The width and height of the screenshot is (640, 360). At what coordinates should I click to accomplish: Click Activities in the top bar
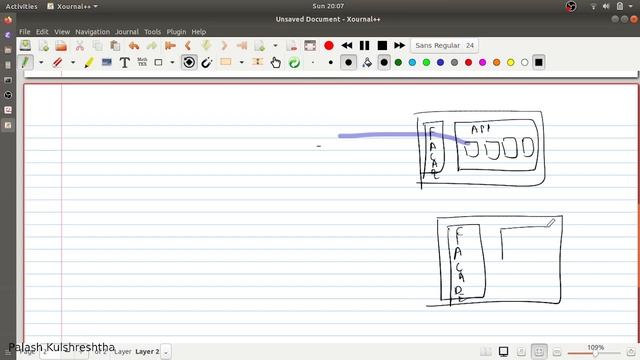coord(21,6)
